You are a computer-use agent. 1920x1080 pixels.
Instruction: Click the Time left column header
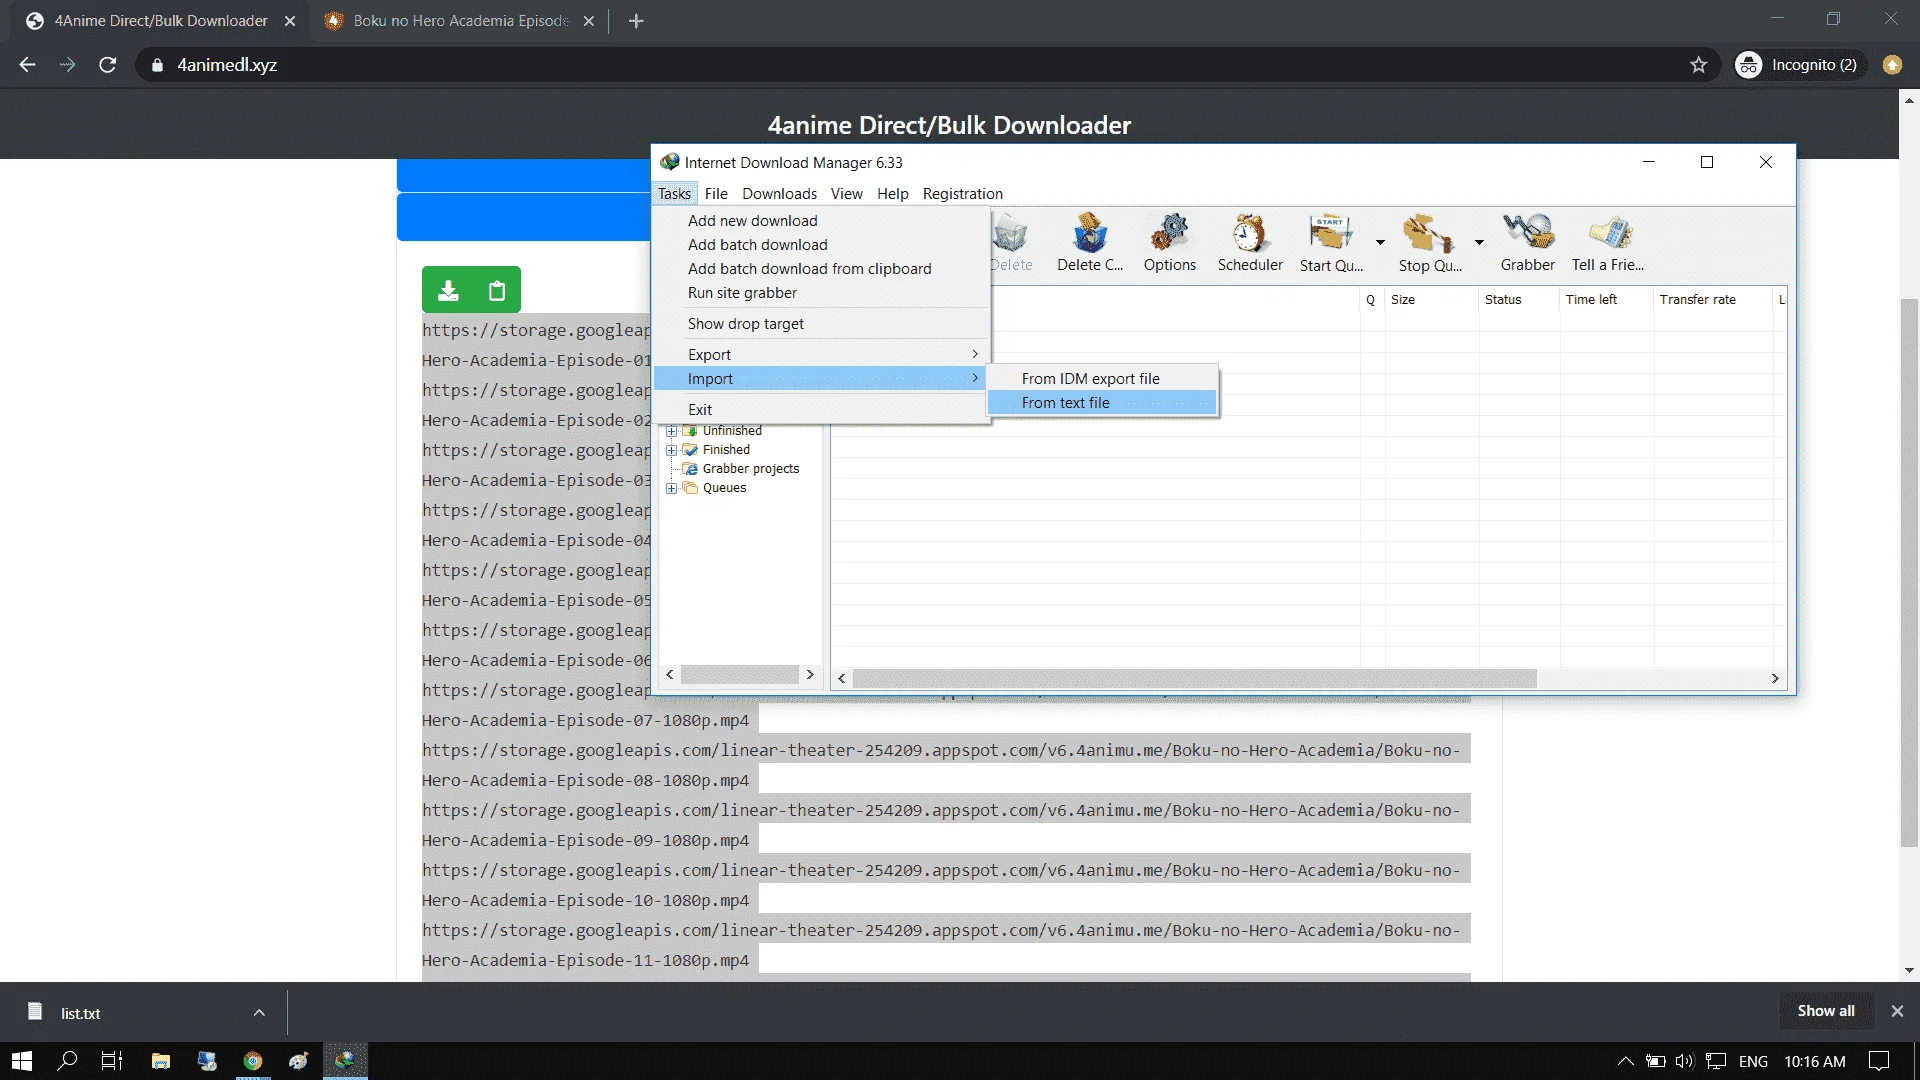pyautogui.click(x=1605, y=300)
